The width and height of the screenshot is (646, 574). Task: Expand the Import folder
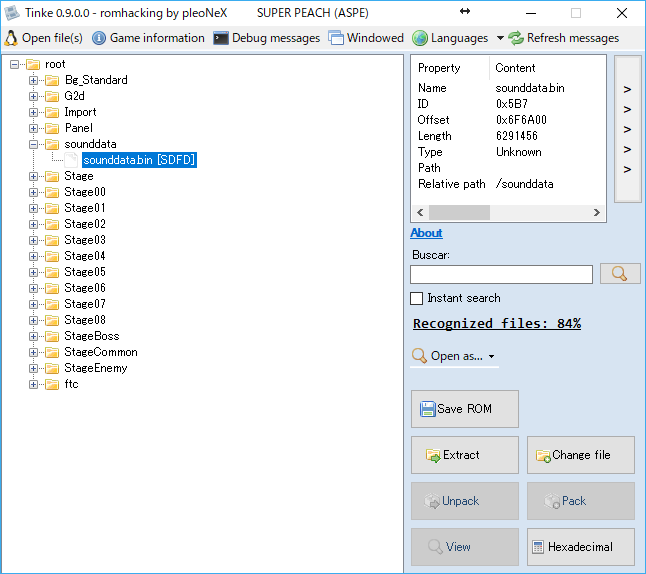(33, 112)
